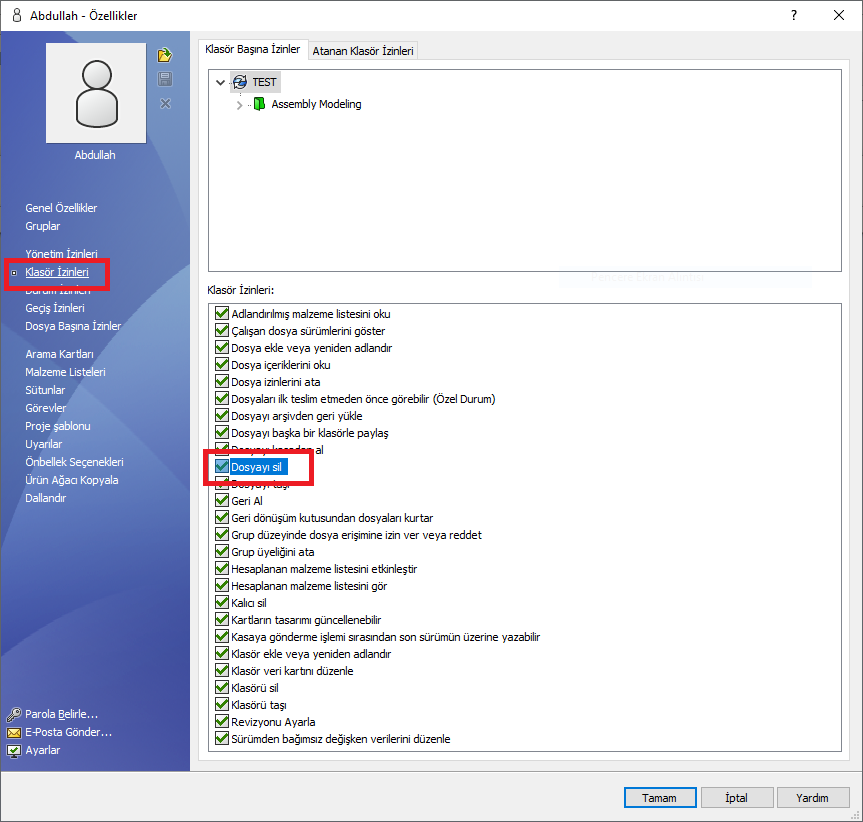Uncheck the Dosyayı sil permission

click(222, 467)
